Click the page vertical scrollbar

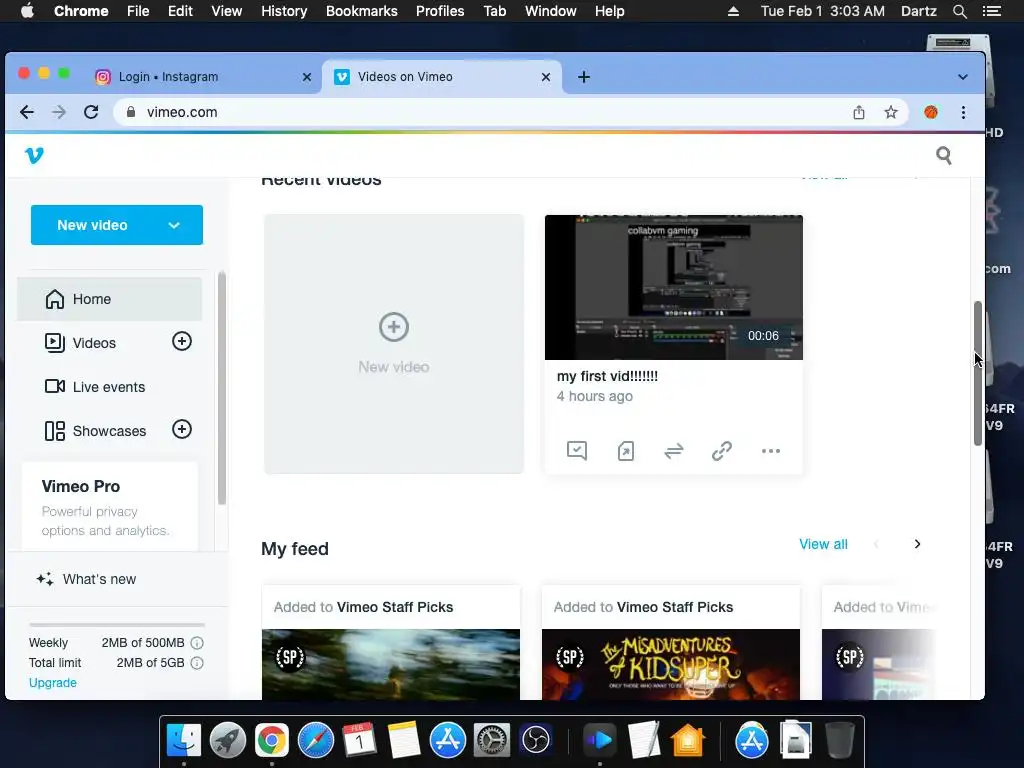(978, 374)
